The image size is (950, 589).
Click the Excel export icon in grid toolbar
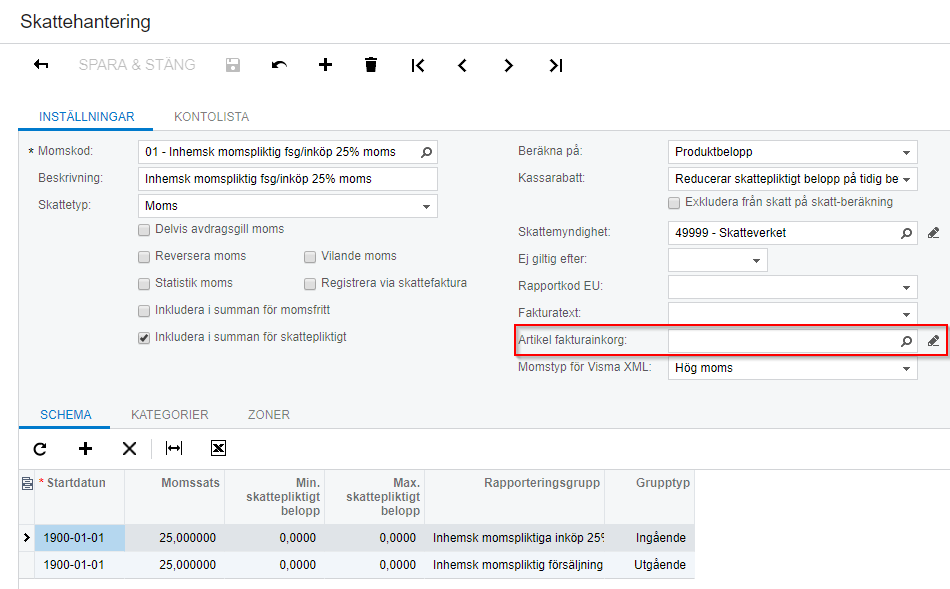tap(219, 449)
